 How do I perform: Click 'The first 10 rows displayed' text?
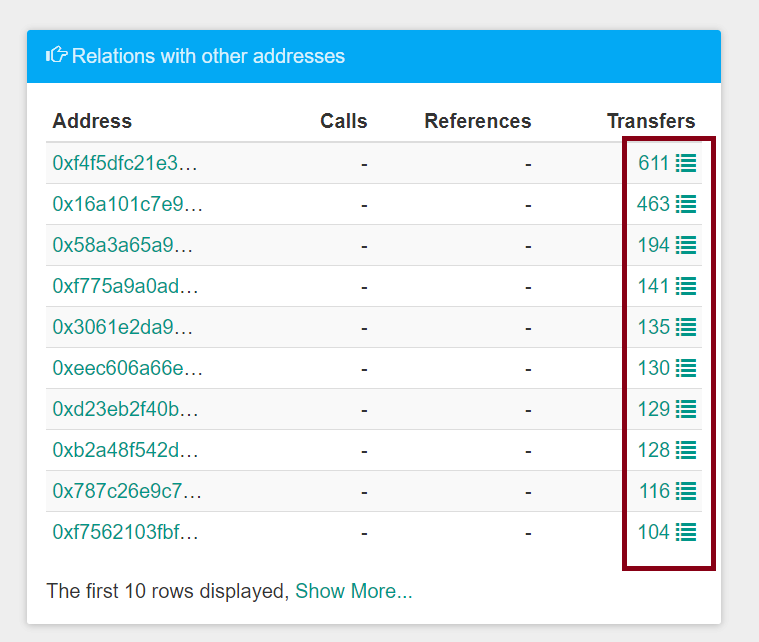tap(167, 591)
